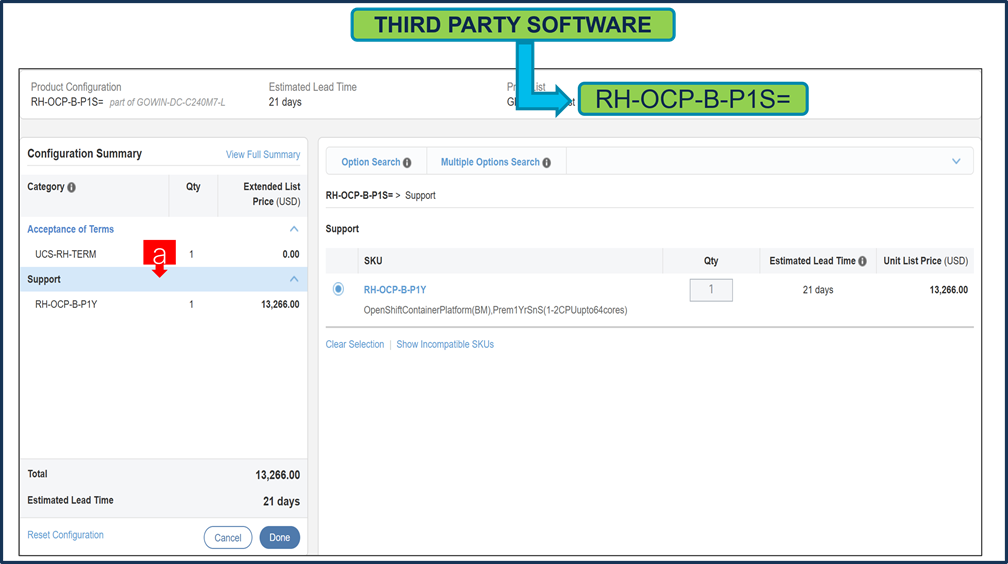Click Show Incompatible SKUs link
The image size is (1008, 564).
[x=445, y=344]
